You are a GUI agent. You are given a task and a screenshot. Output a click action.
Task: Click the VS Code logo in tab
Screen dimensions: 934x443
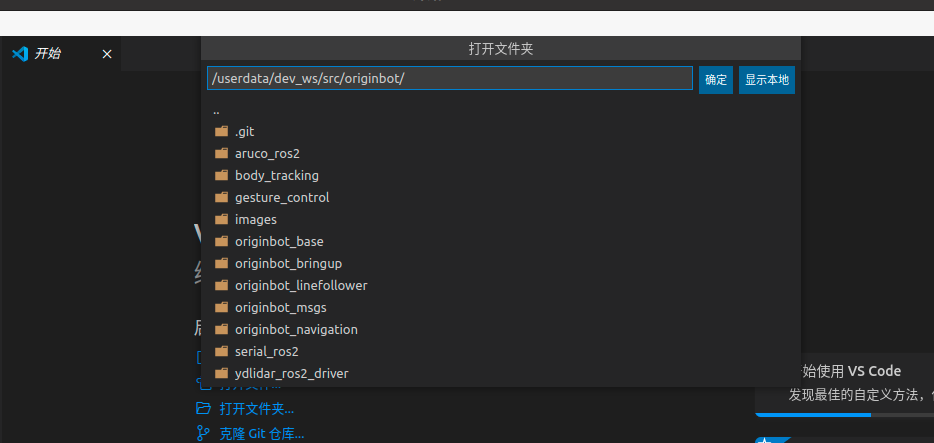coord(19,54)
